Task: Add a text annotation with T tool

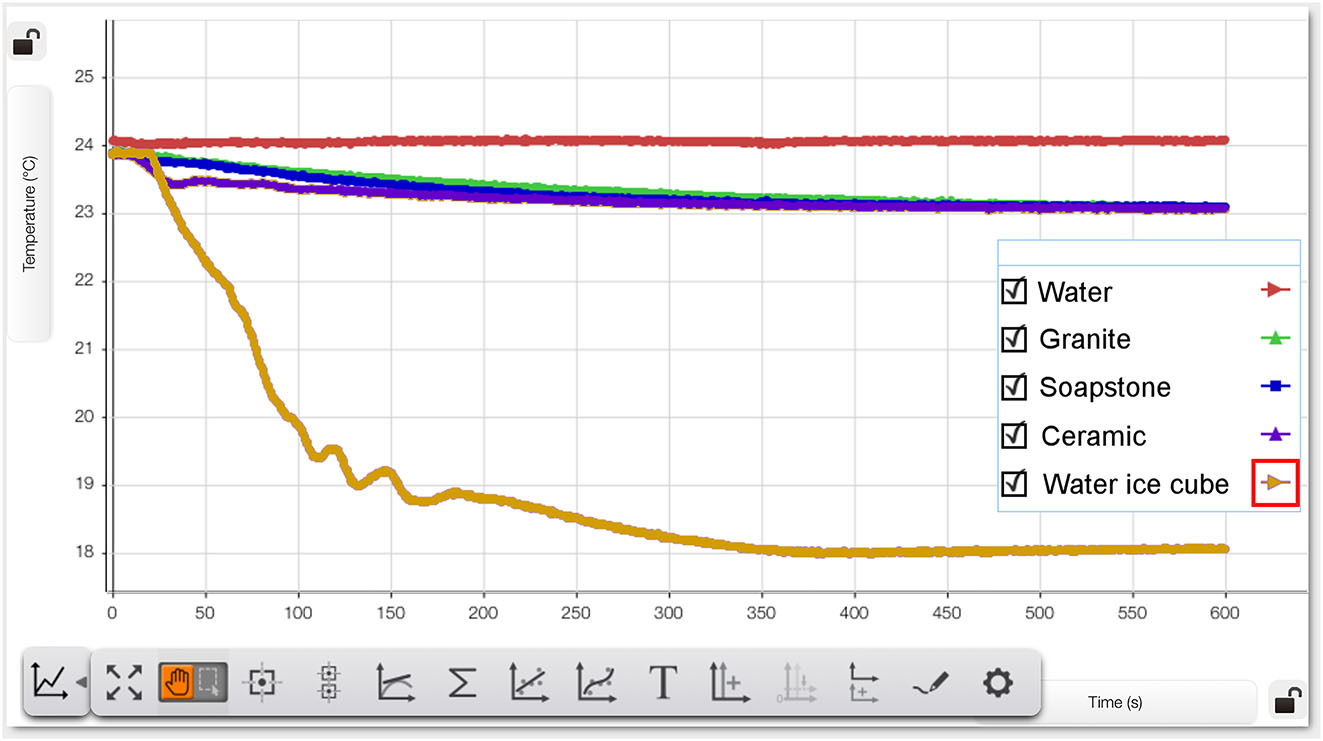Action: pyautogui.click(x=662, y=683)
